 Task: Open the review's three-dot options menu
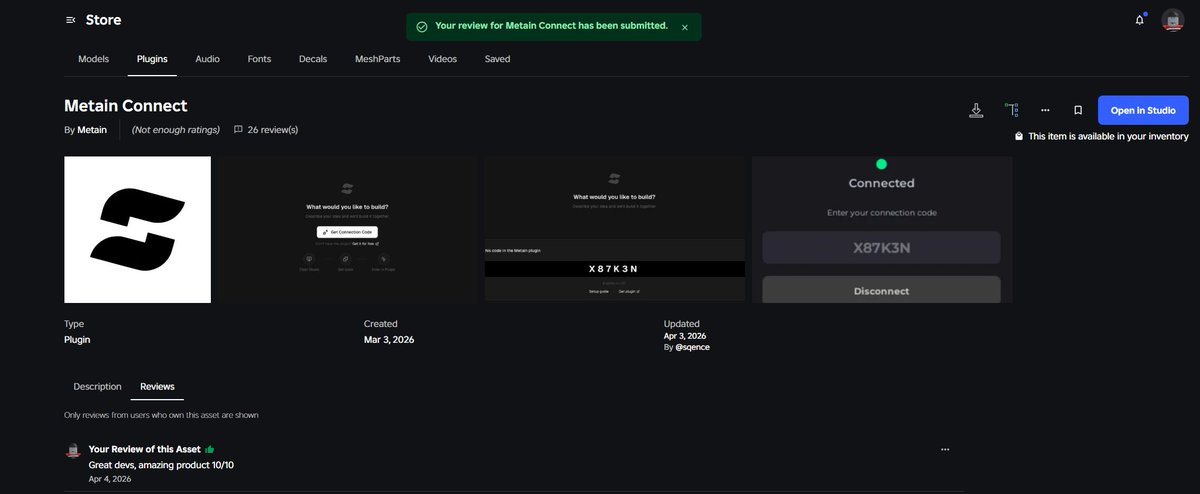pyautogui.click(x=945, y=450)
